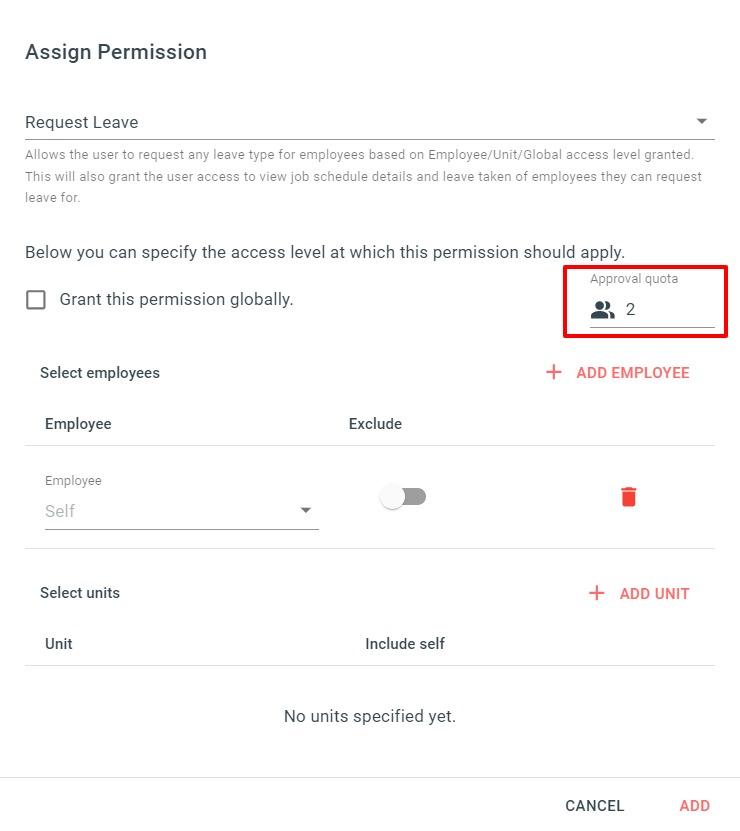This screenshot has height=831, width=740.
Task: Select the Self employee field text
Action: click(x=60, y=511)
